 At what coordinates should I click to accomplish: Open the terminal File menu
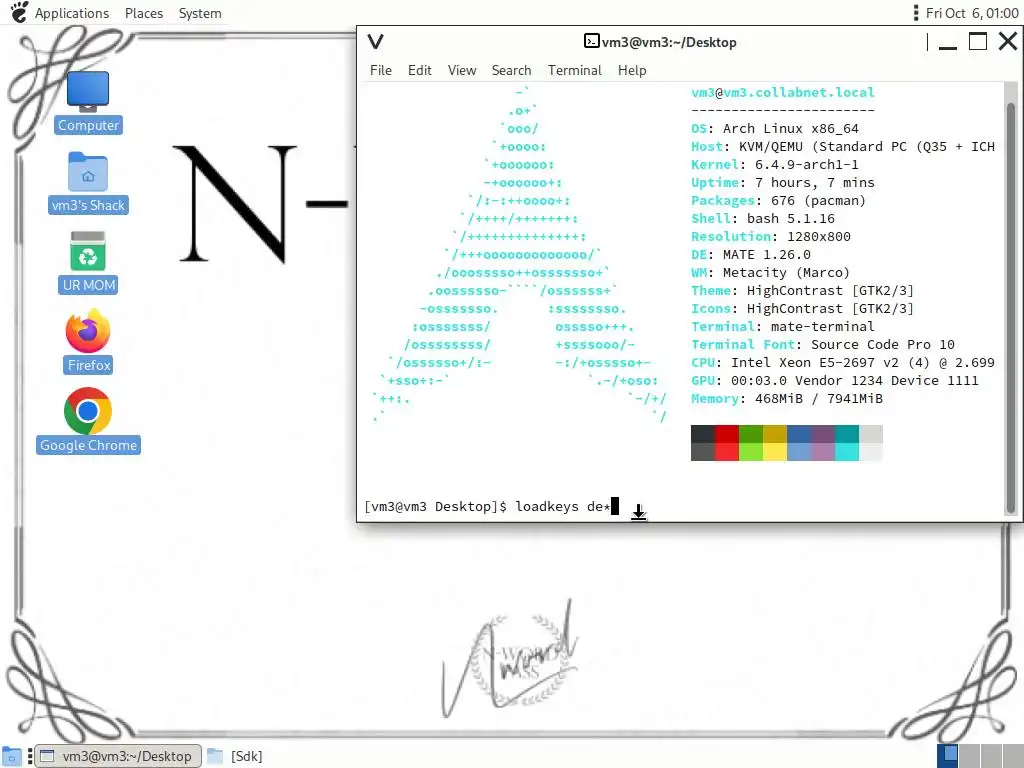tap(381, 70)
